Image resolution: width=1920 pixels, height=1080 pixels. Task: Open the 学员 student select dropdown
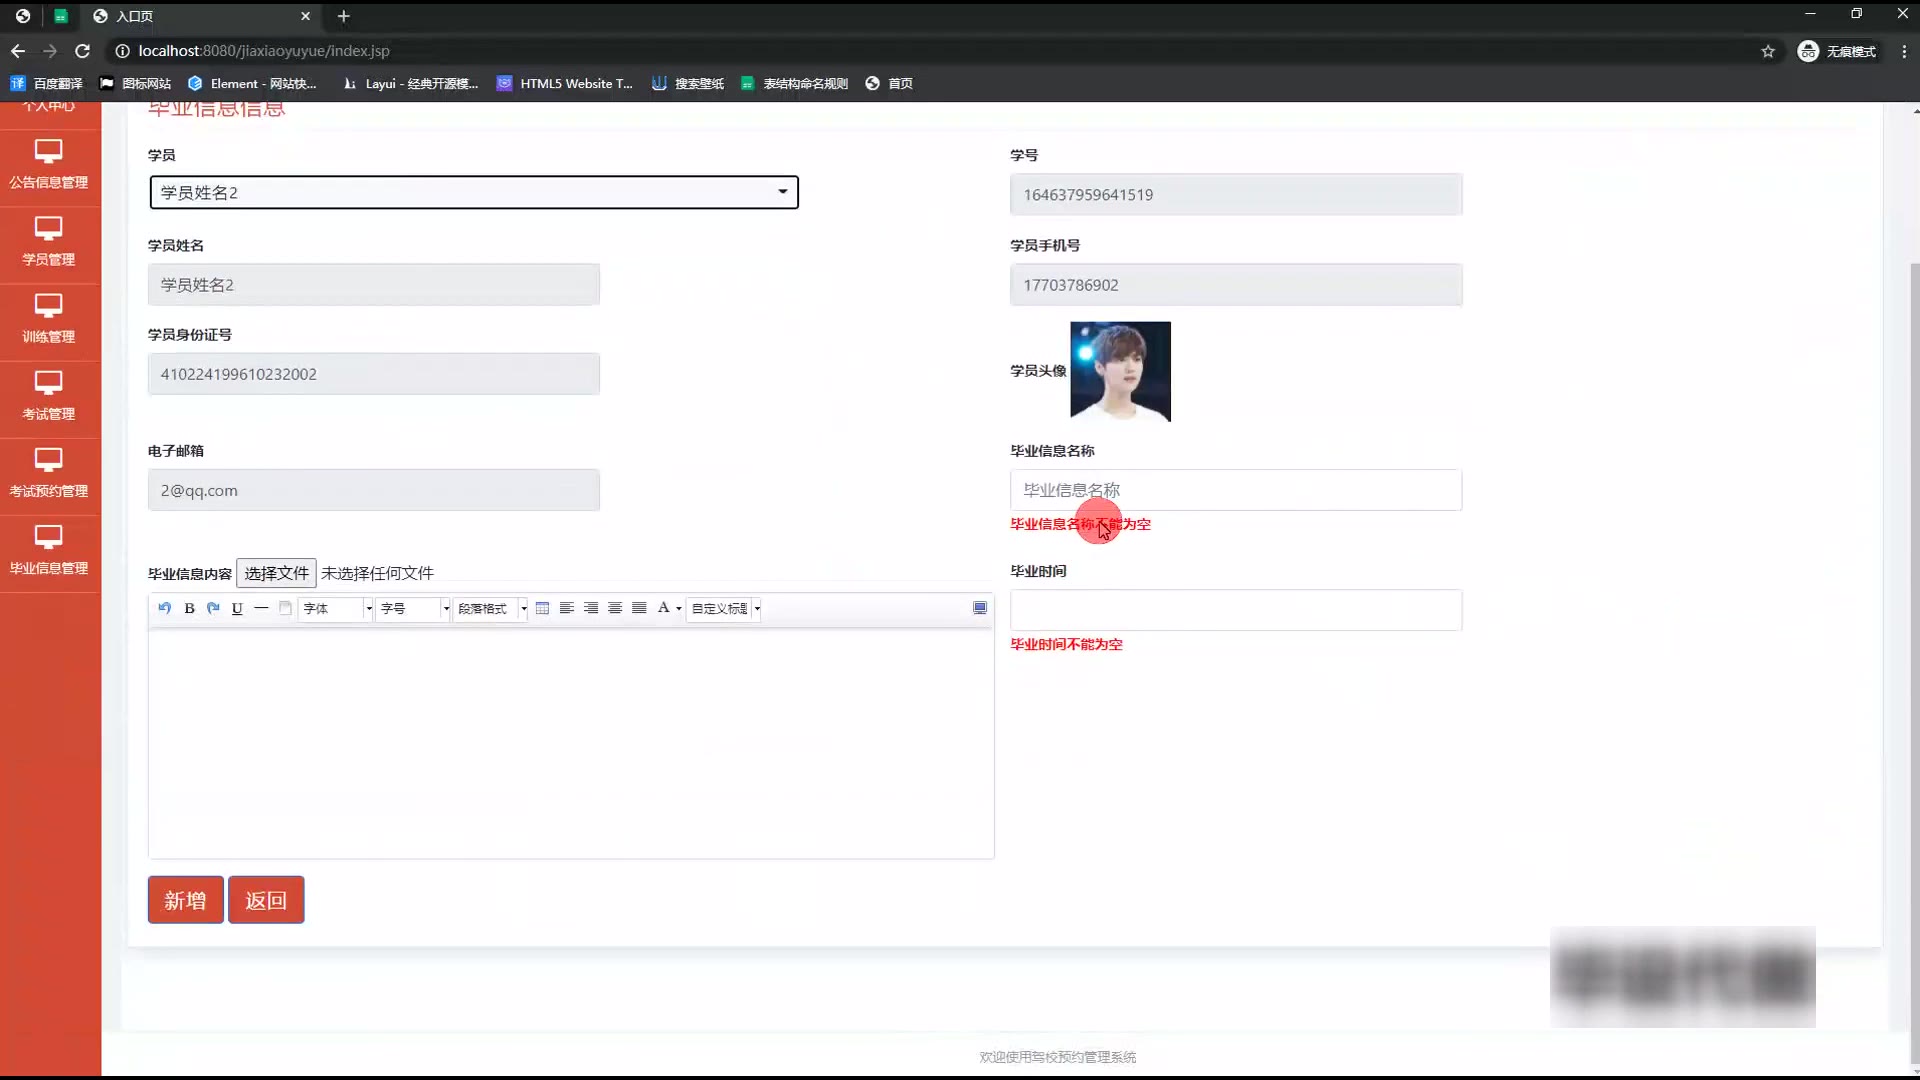(x=473, y=192)
